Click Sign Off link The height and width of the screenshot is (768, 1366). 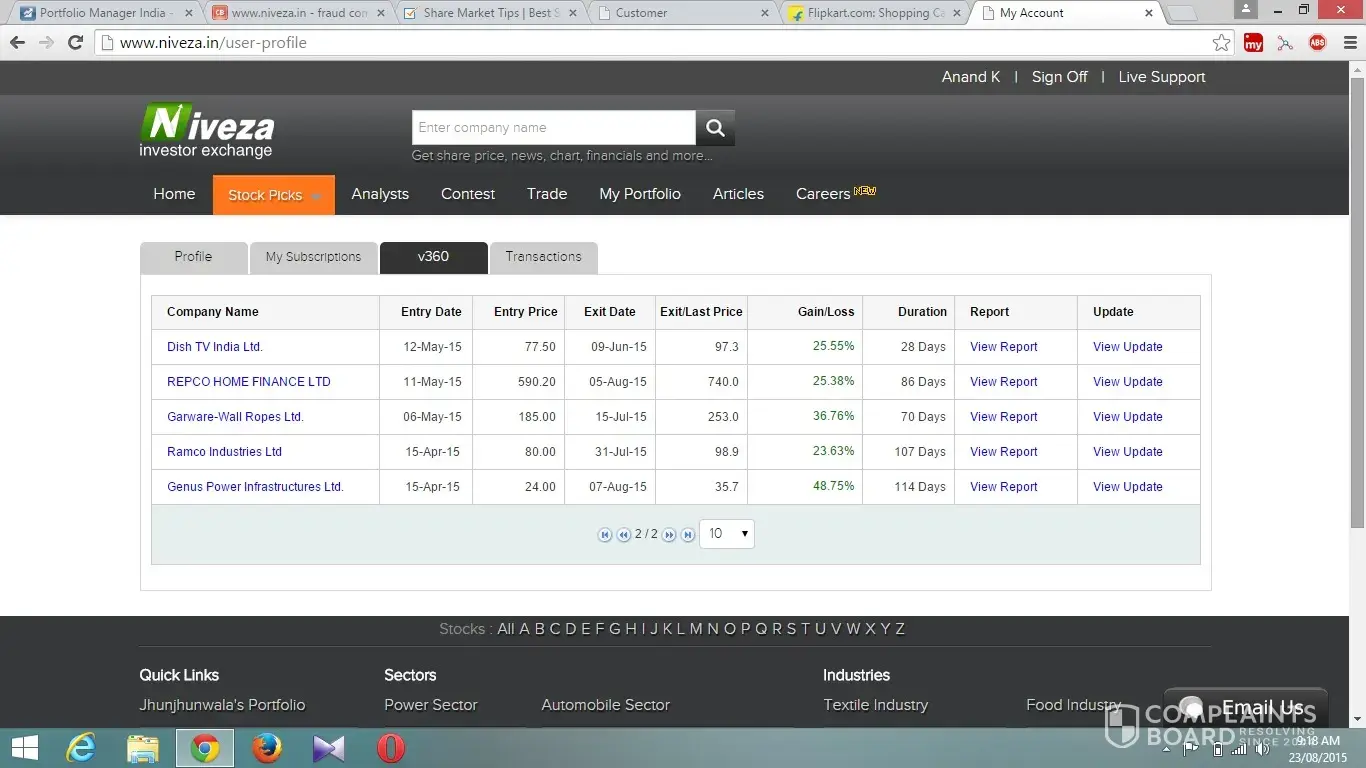[1059, 77]
